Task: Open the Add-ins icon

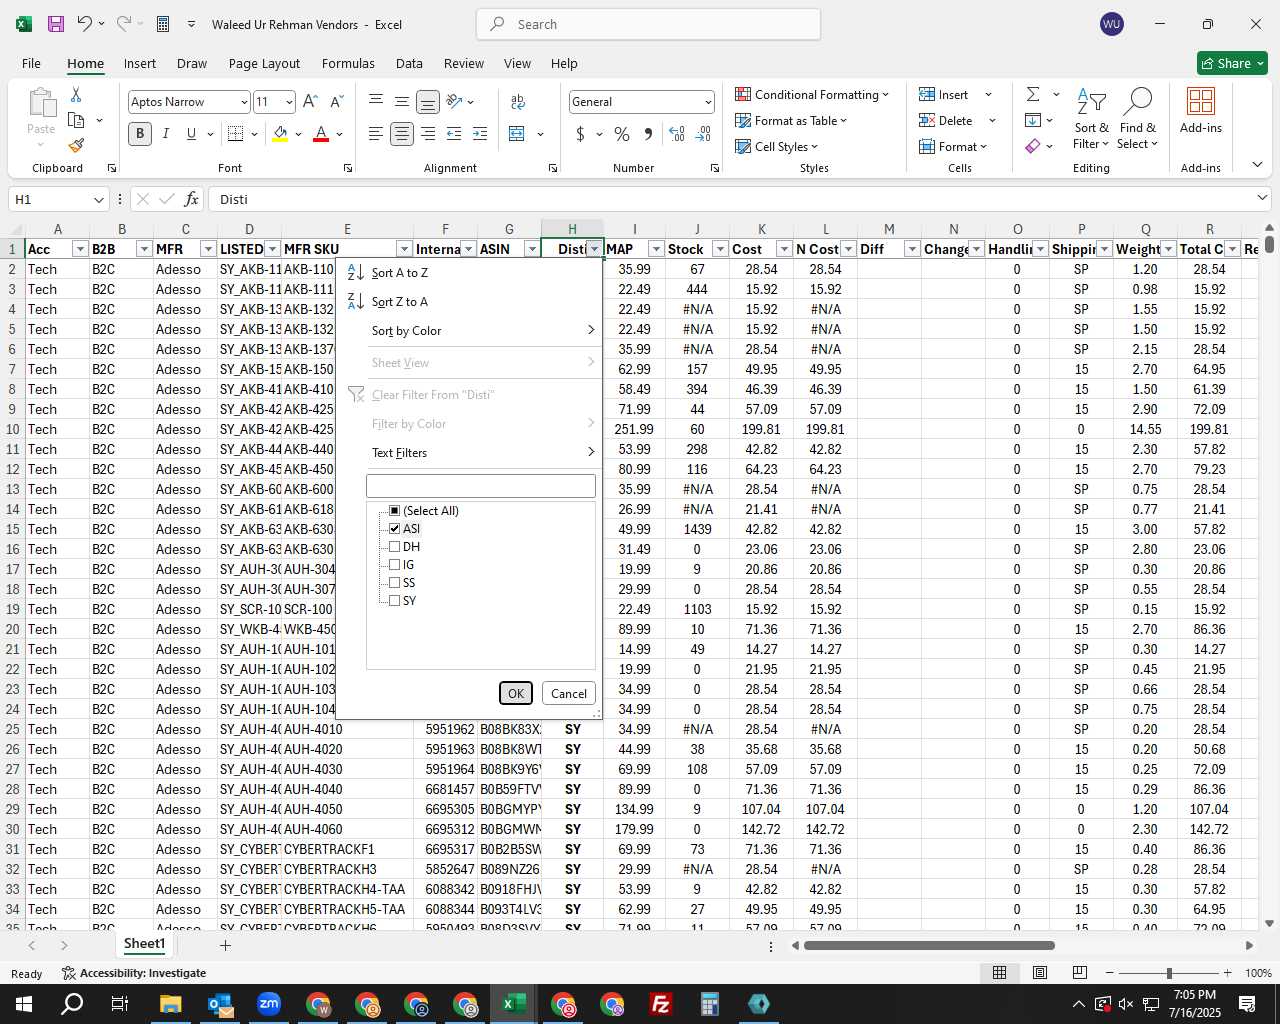Action: pyautogui.click(x=1200, y=110)
